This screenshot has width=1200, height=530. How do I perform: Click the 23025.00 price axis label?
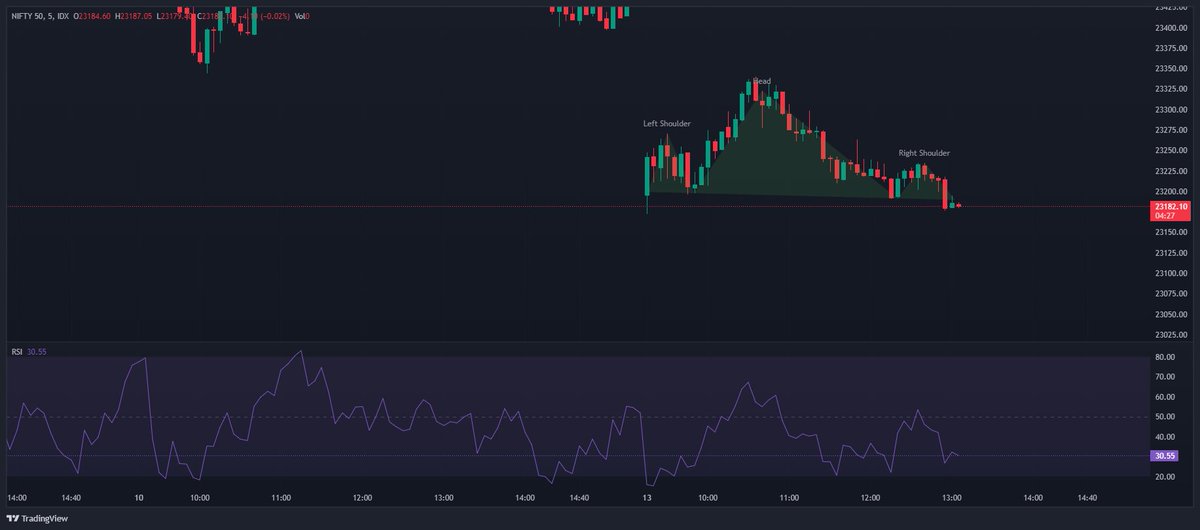coord(1169,335)
